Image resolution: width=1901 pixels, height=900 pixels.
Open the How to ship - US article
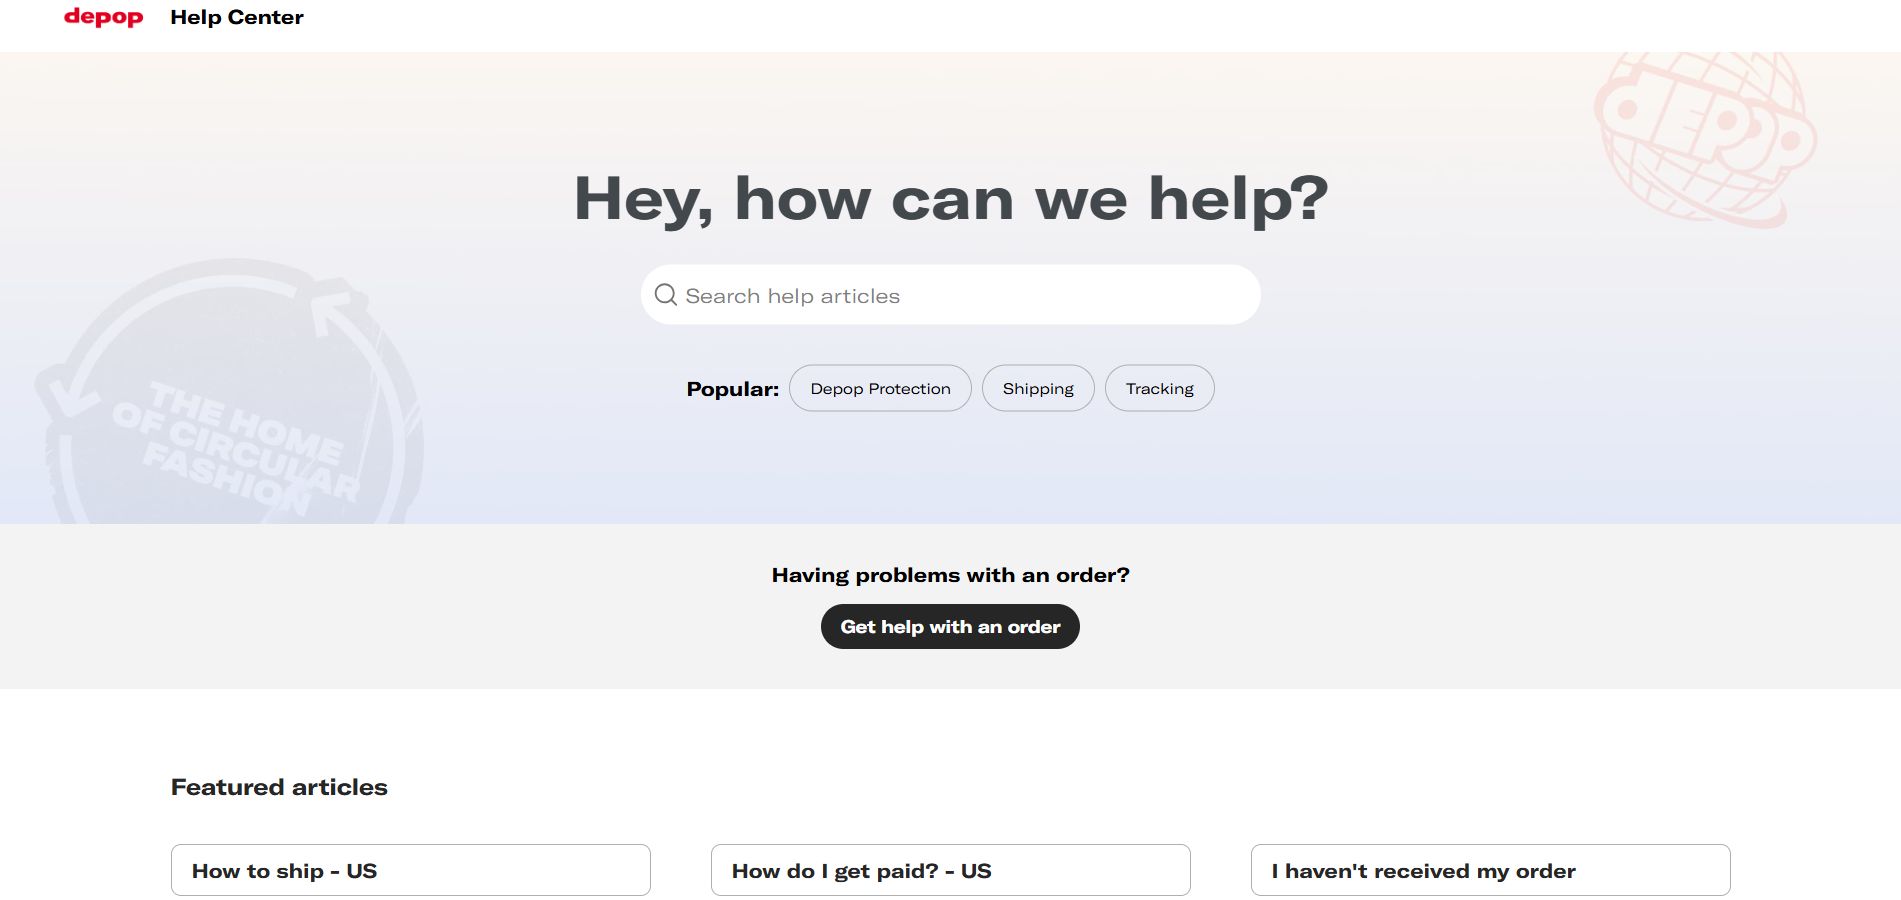tap(410, 870)
